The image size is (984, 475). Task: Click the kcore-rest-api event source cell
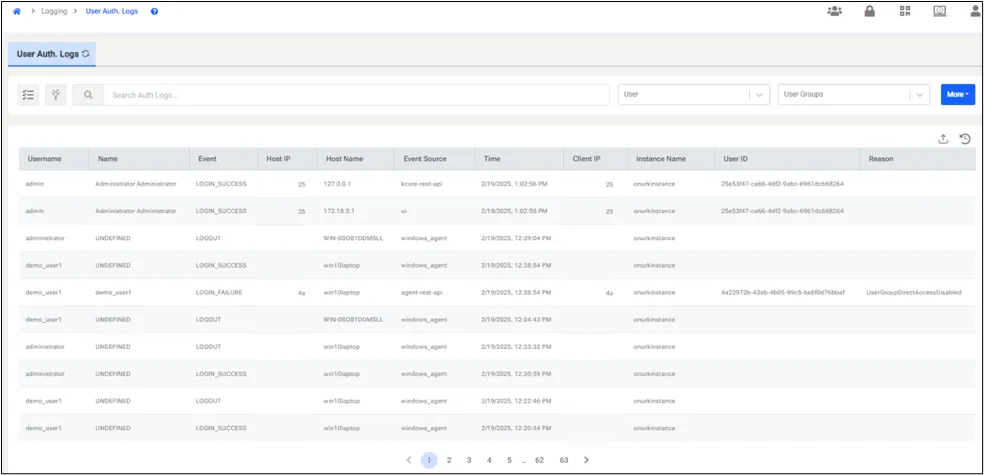click(422, 184)
